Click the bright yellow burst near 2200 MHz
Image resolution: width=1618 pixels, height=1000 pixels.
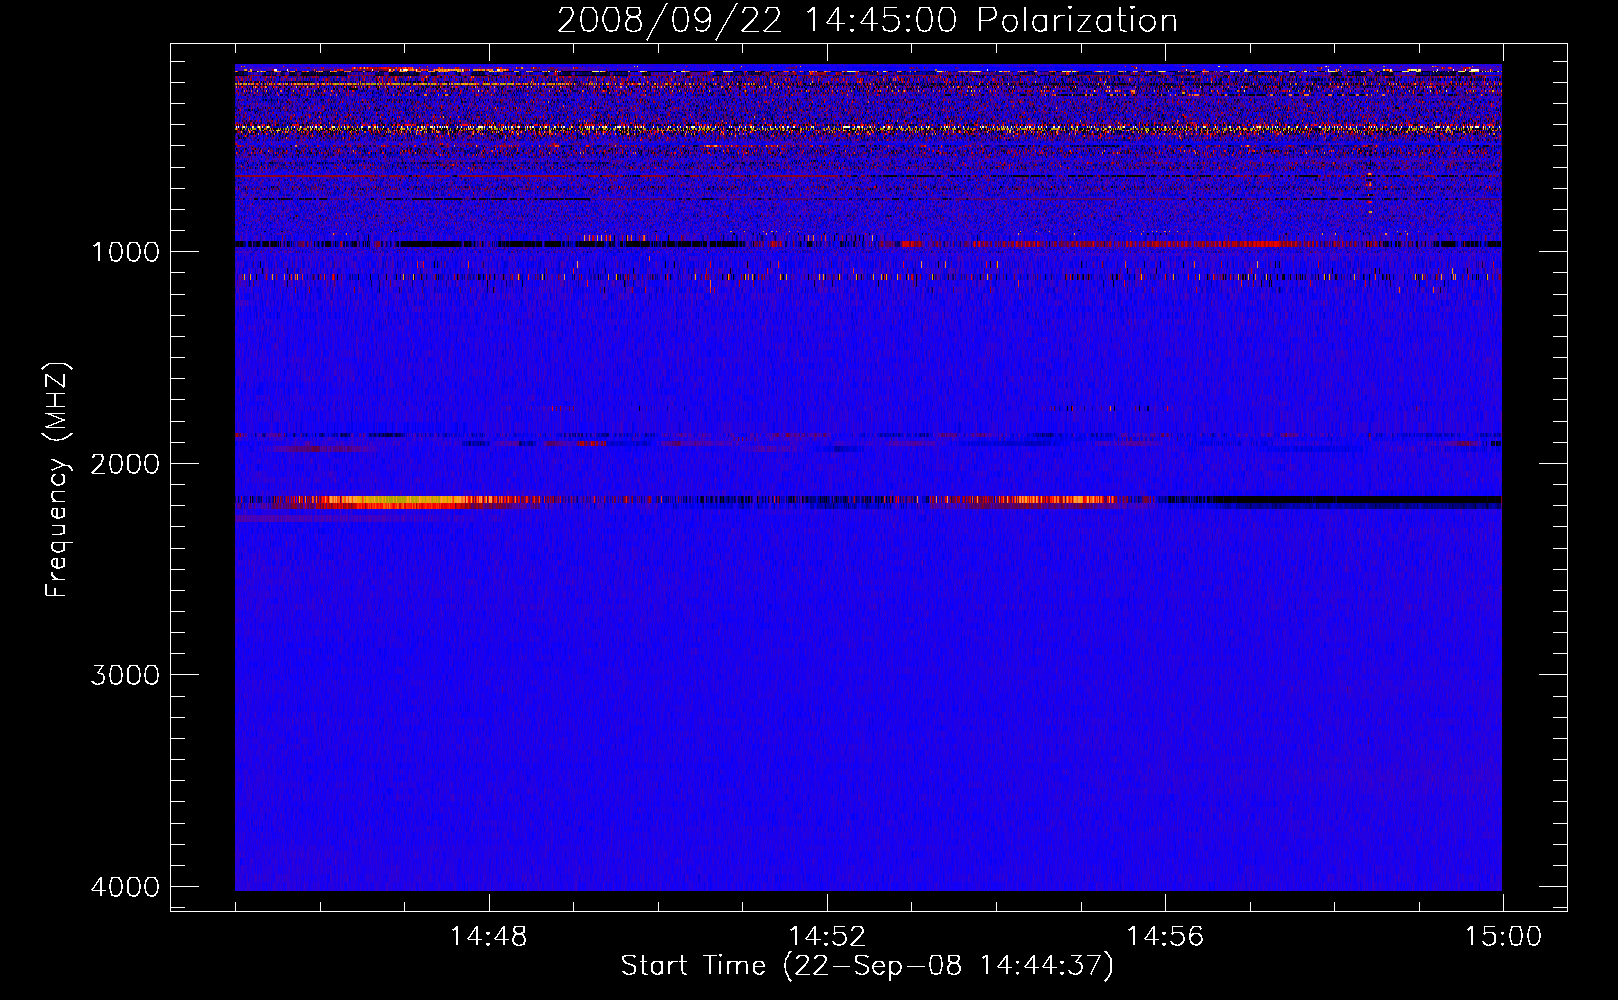[x=380, y=500]
